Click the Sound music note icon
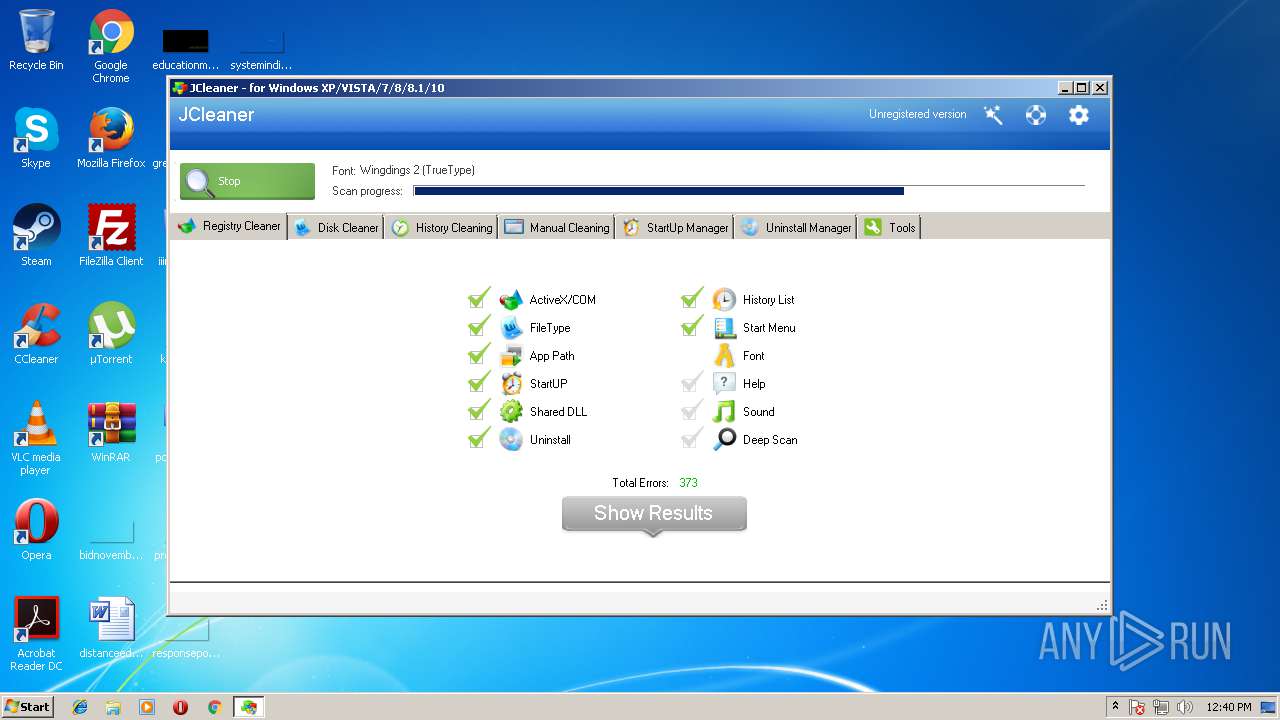1280x720 pixels. pyautogui.click(x=724, y=411)
